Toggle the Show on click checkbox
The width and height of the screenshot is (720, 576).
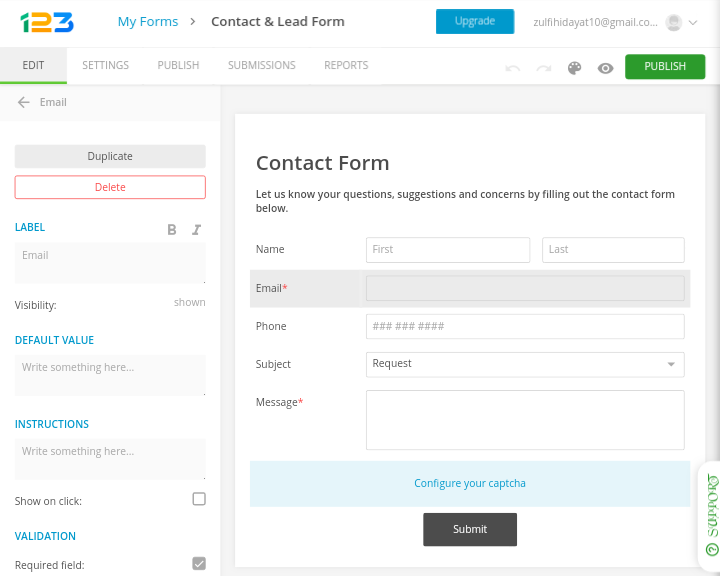[199, 499]
